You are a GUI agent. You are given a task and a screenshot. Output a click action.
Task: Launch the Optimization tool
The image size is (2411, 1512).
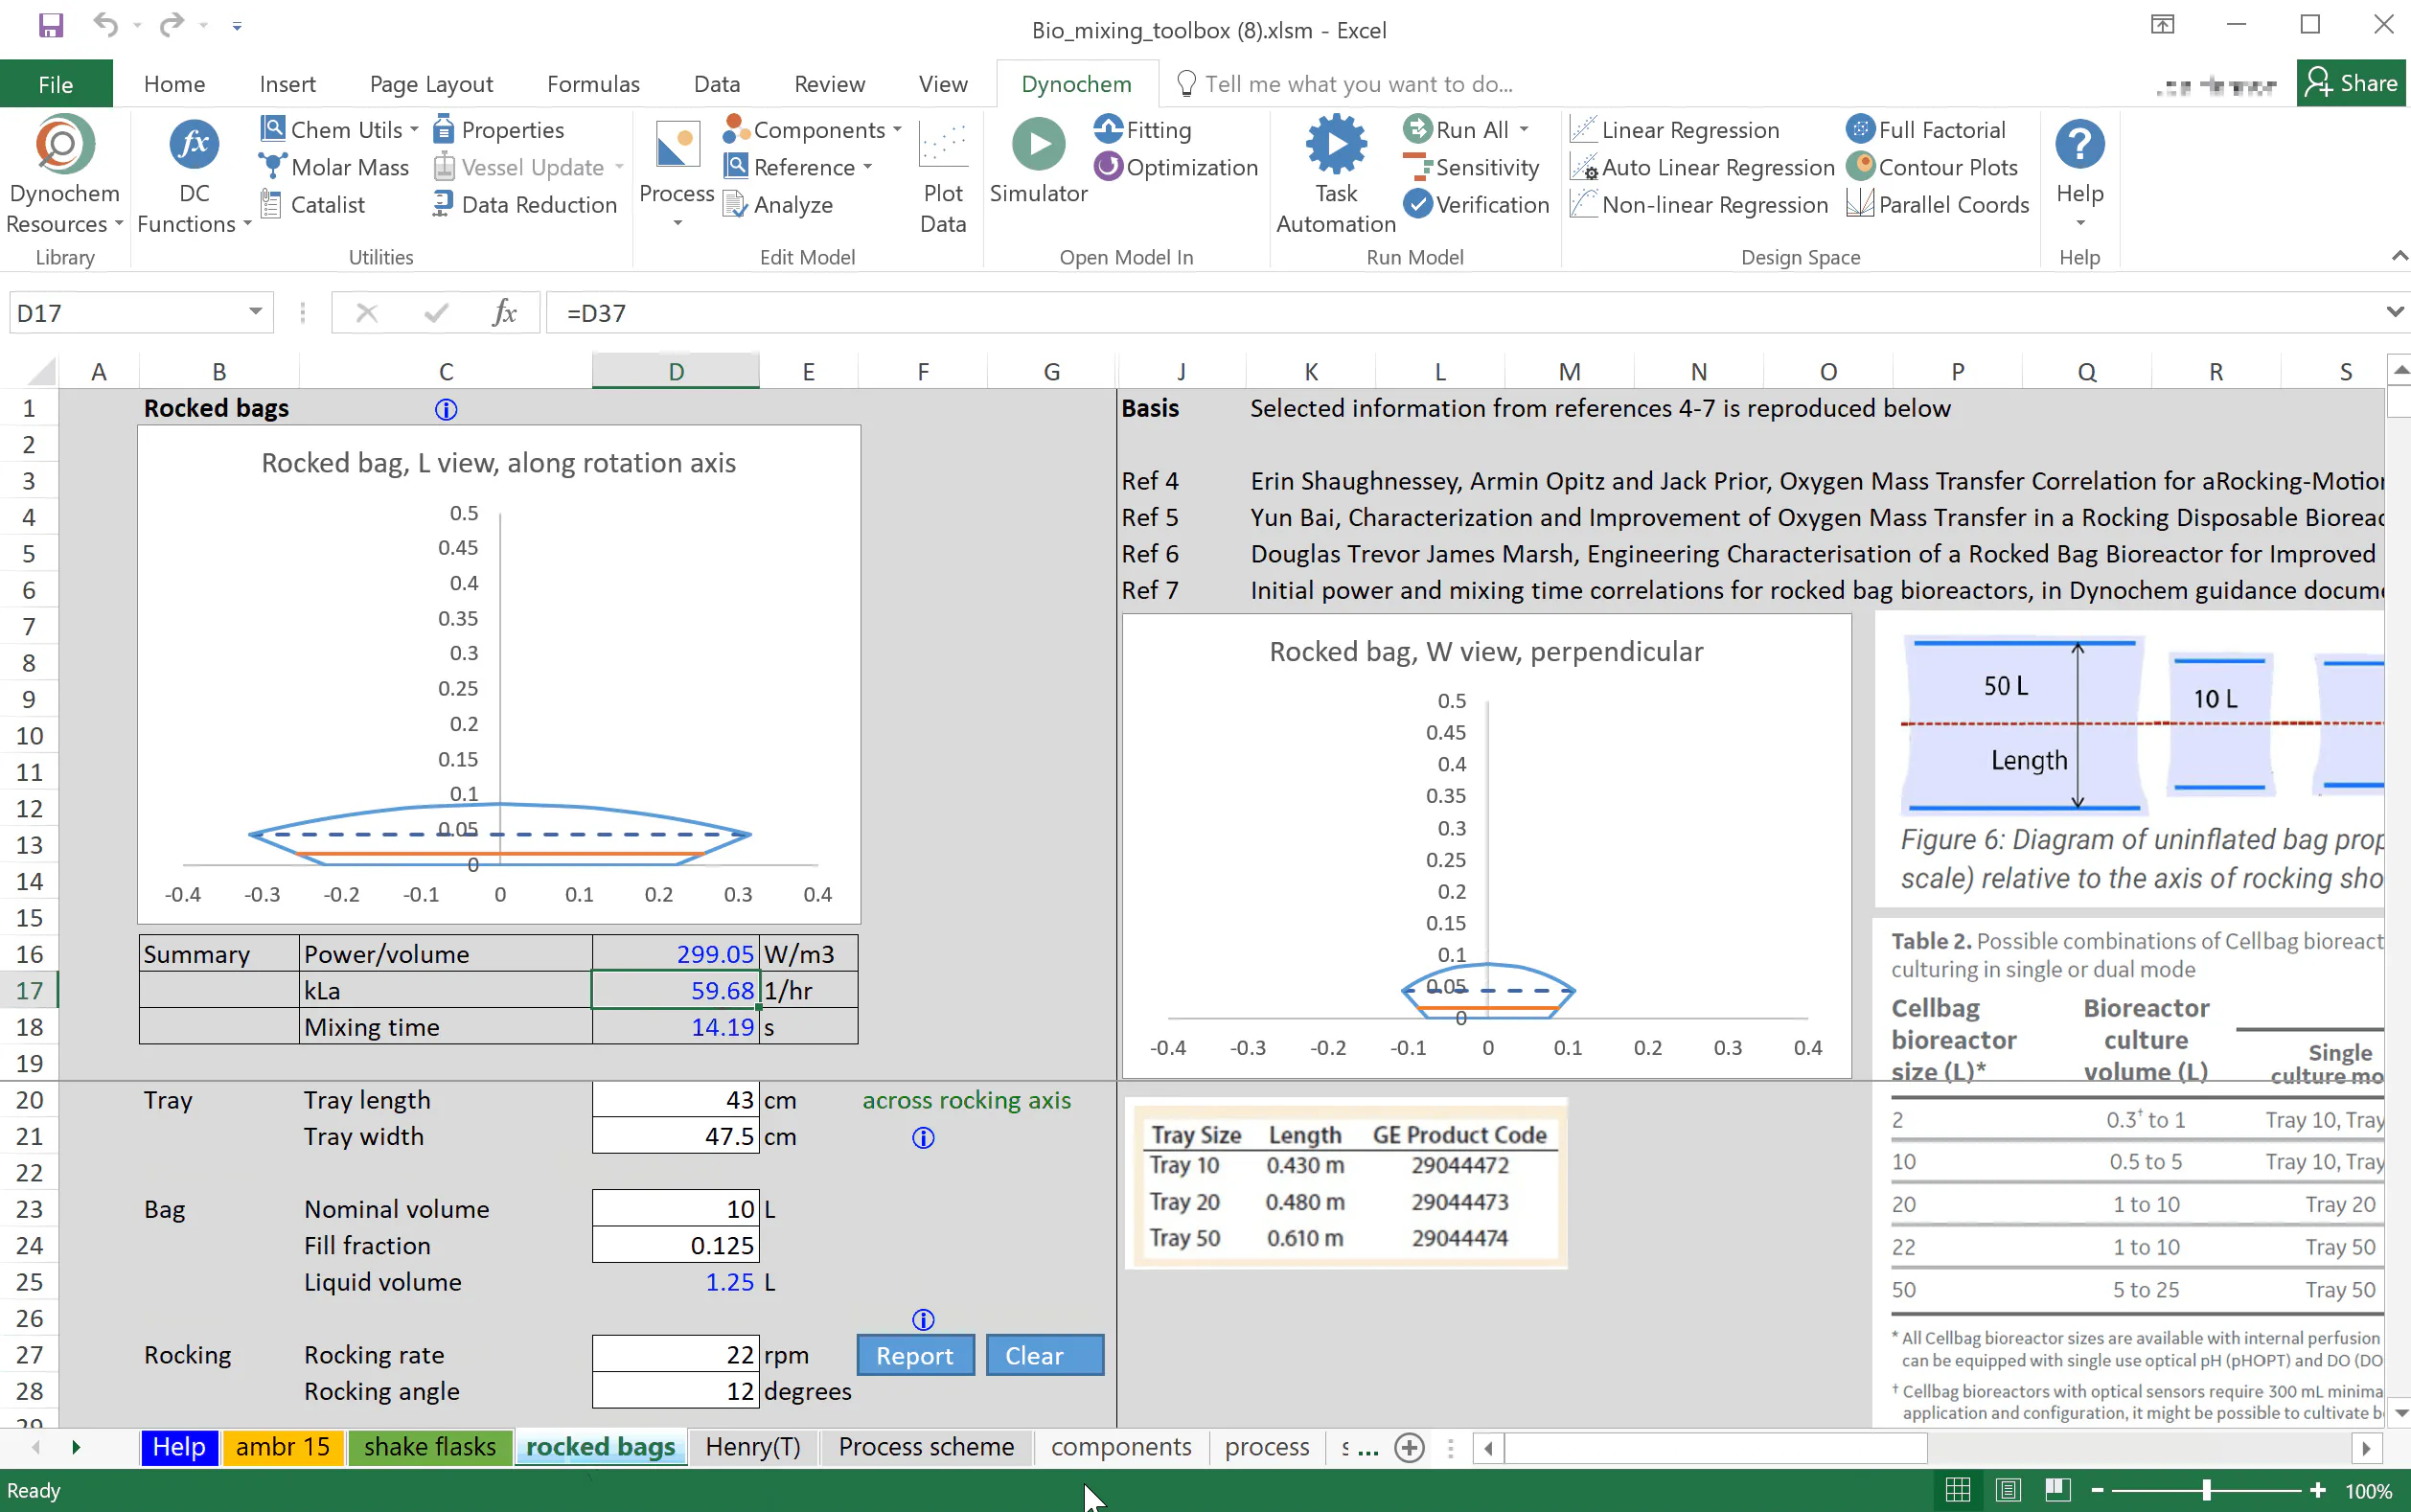[1176, 167]
